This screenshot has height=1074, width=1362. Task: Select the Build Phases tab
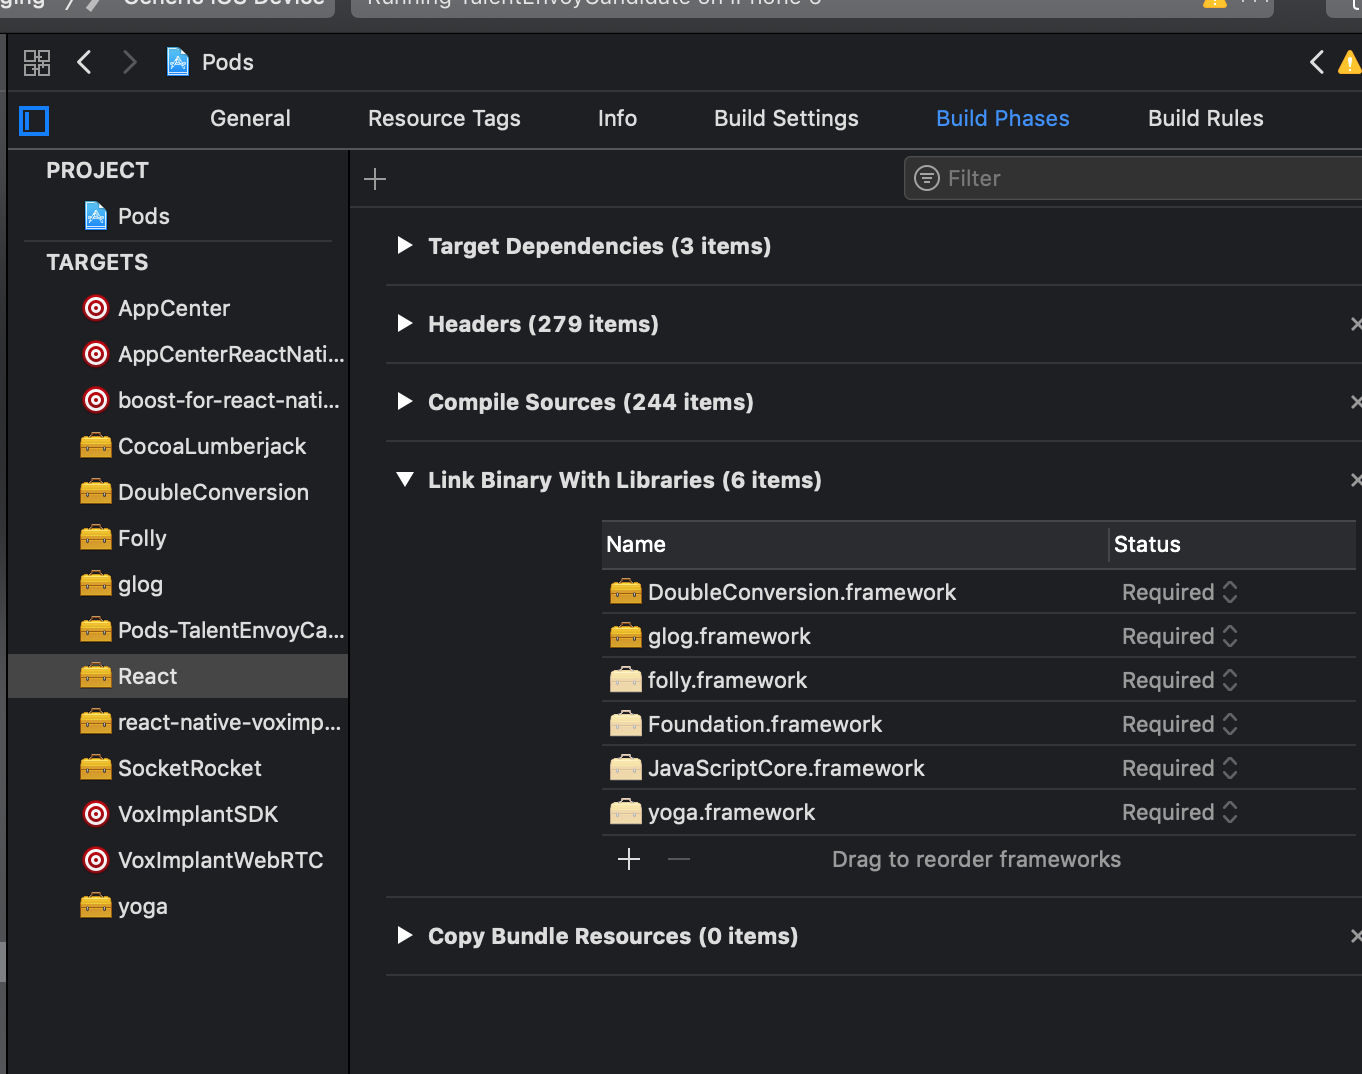(1002, 118)
